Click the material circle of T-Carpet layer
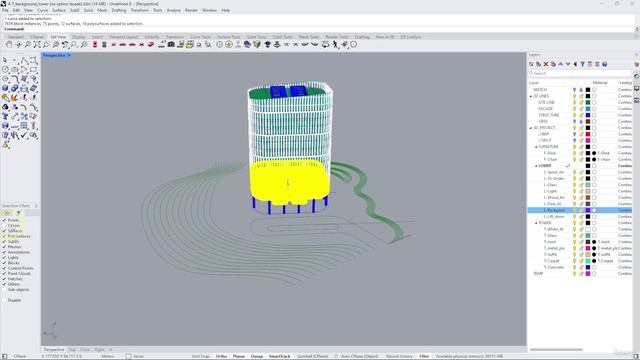Image resolution: width=640 pixels, height=360 pixels. click(594, 261)
